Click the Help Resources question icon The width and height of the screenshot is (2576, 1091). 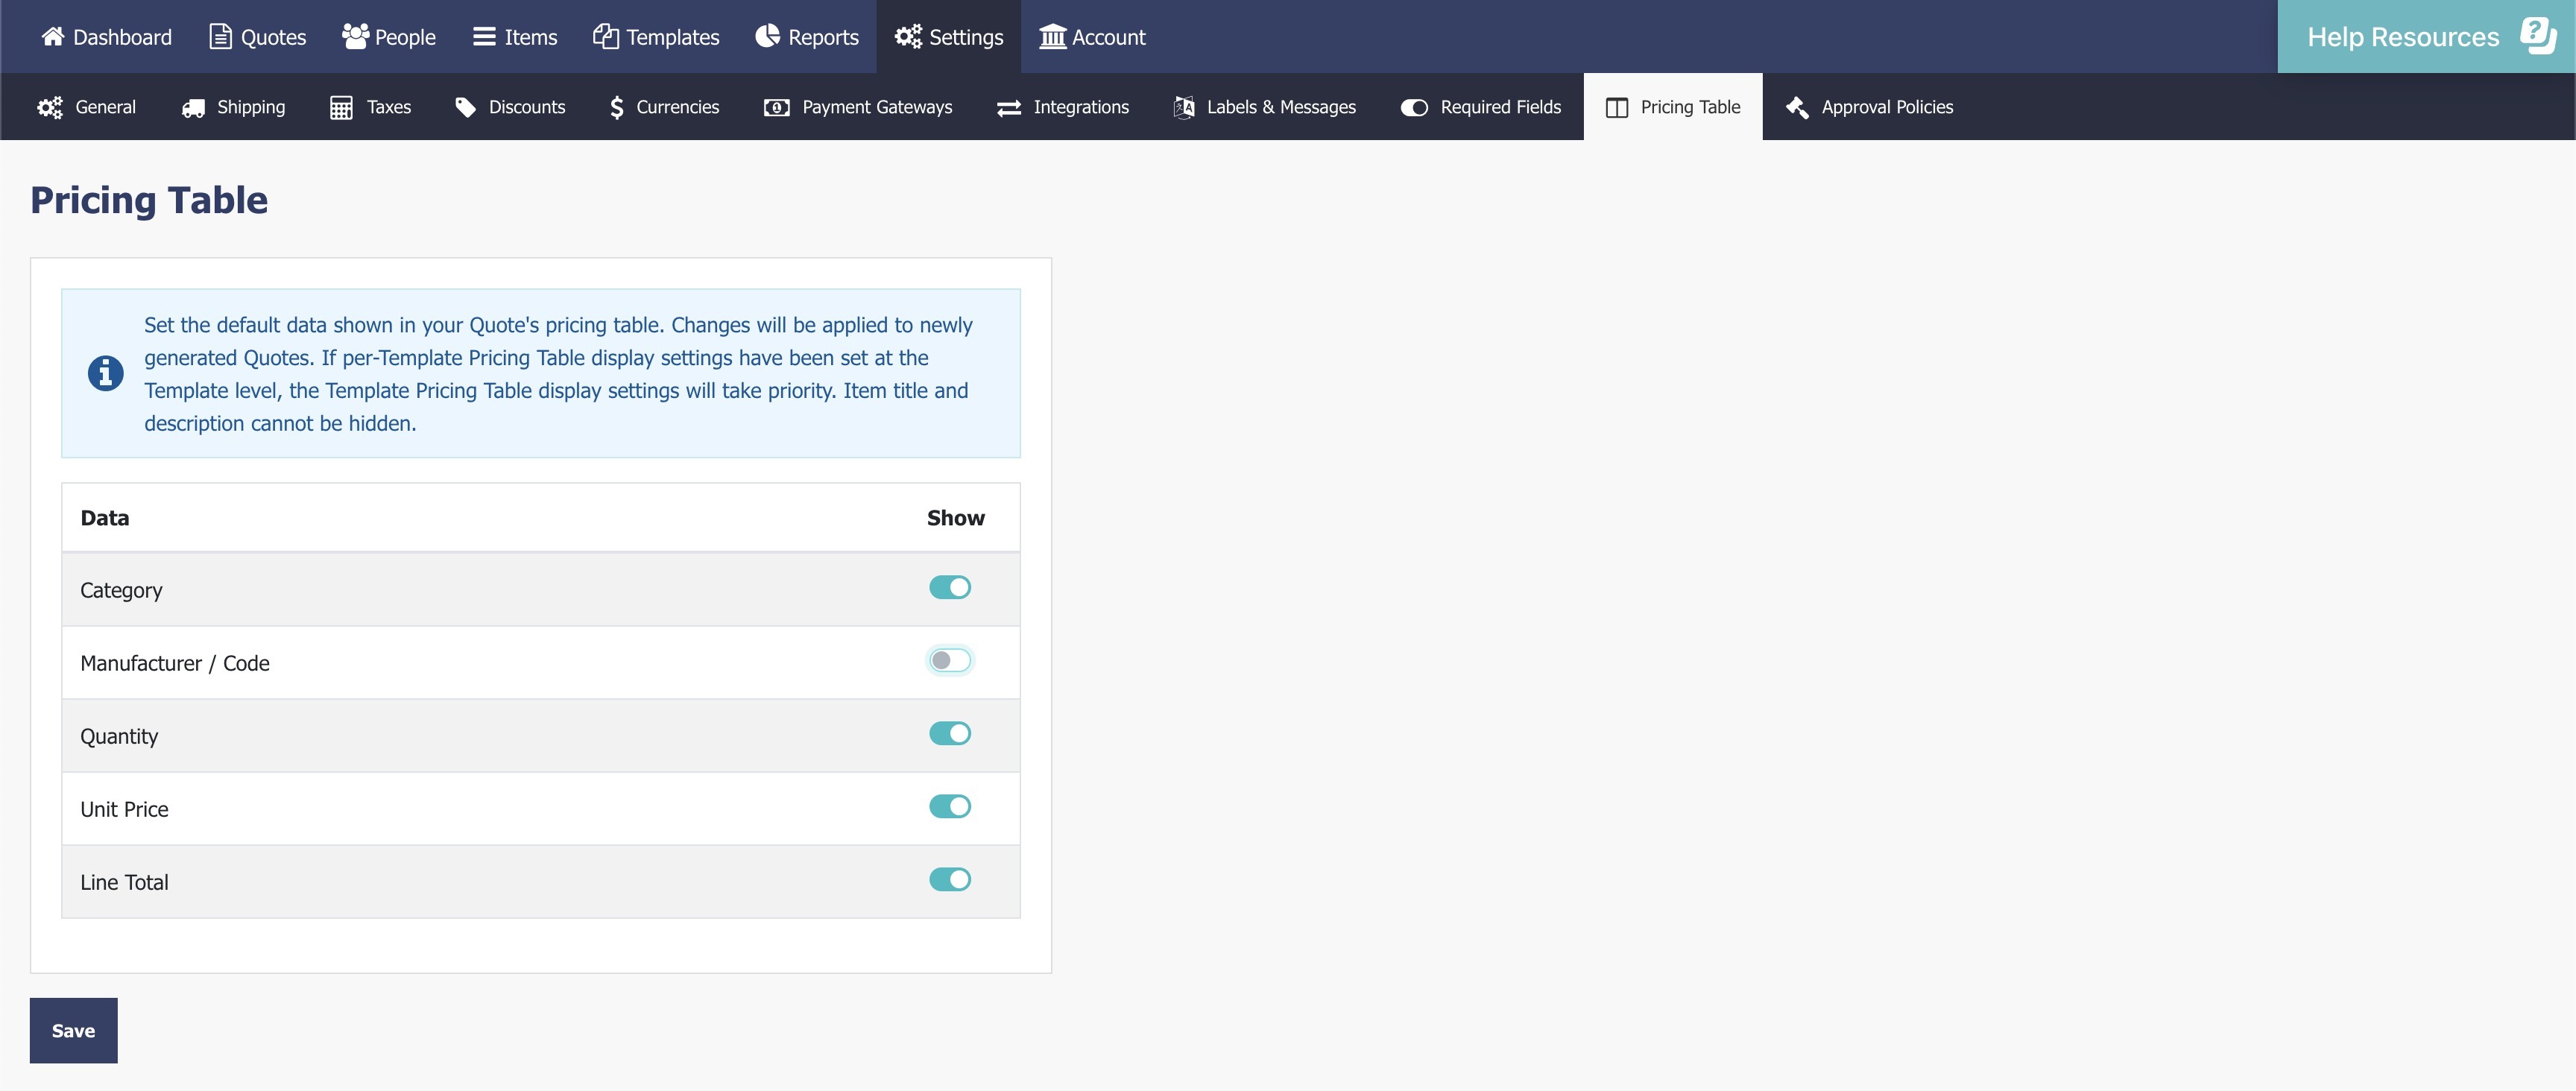click(2537, 36)
